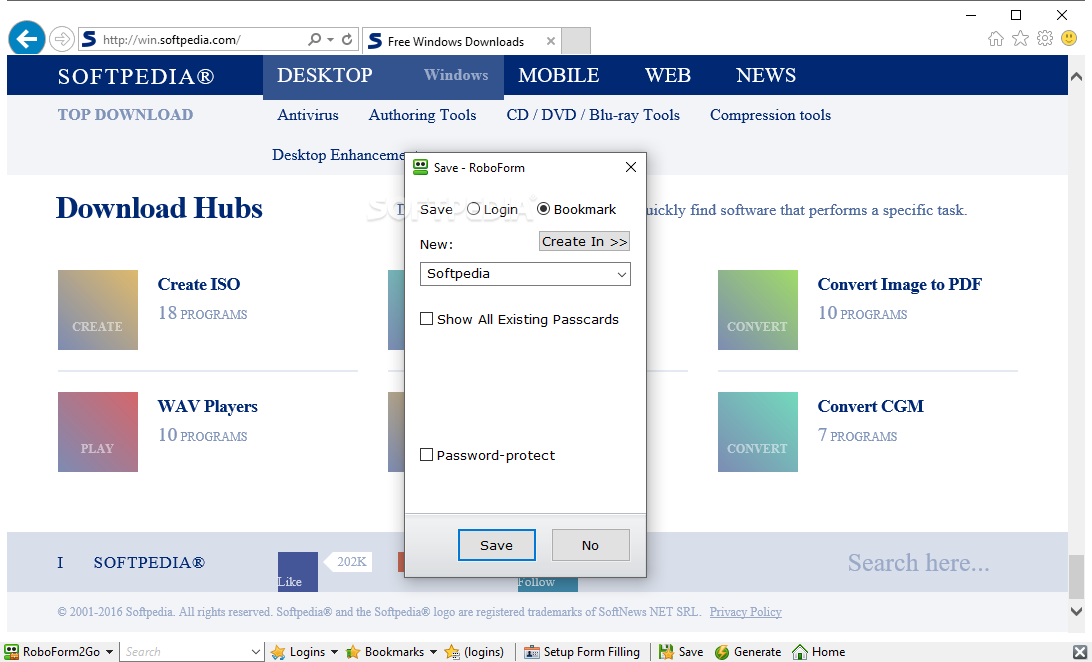
Task: Click the page scrollbar down arrow
Action: tap(1077, 611)
